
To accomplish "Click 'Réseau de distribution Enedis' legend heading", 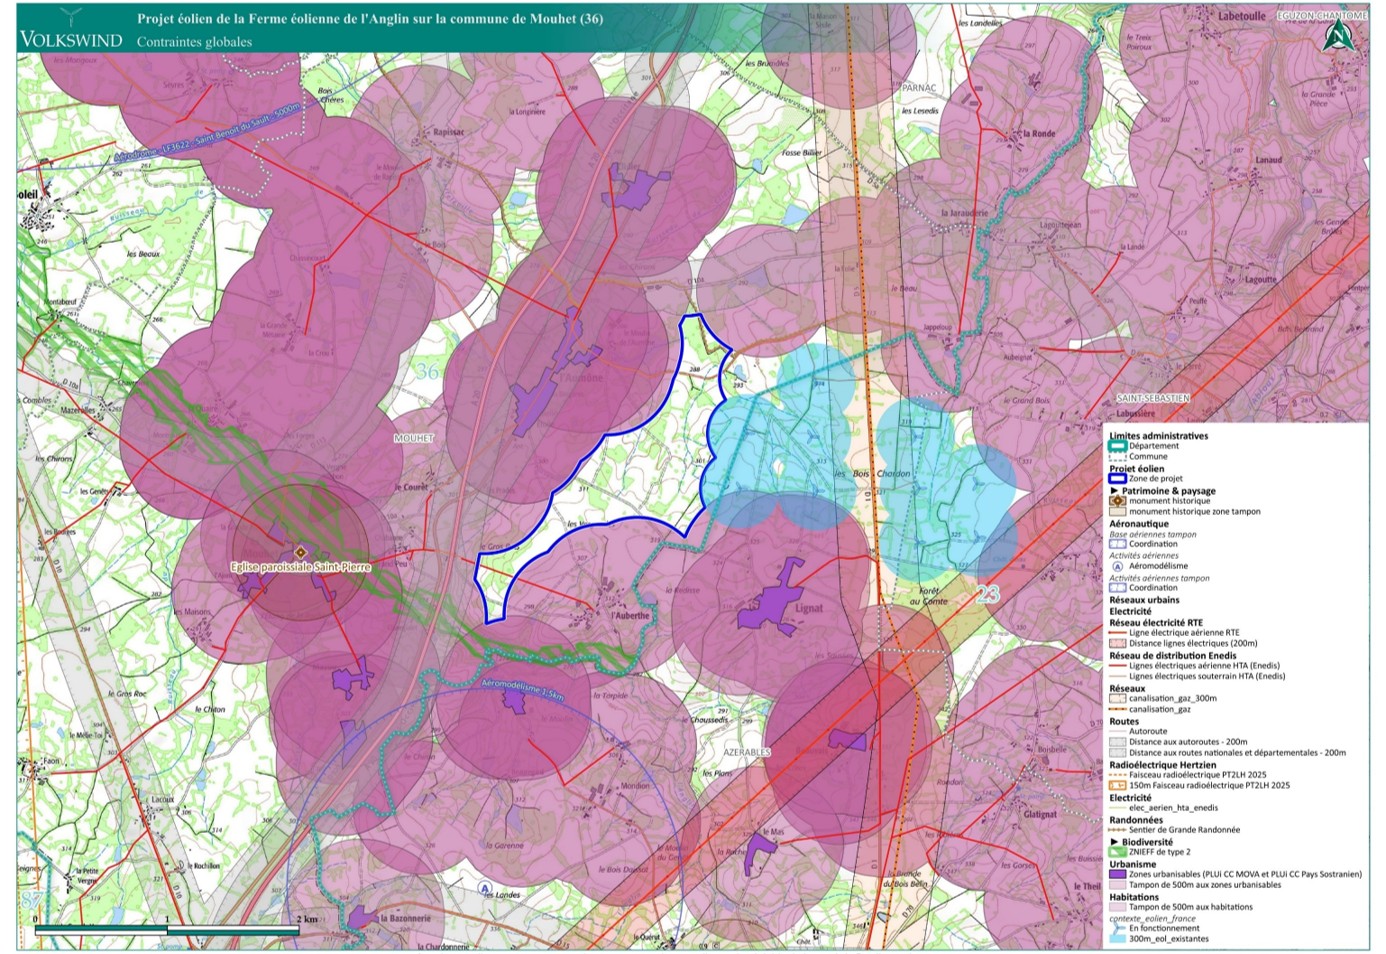I will click(1172, 655).
